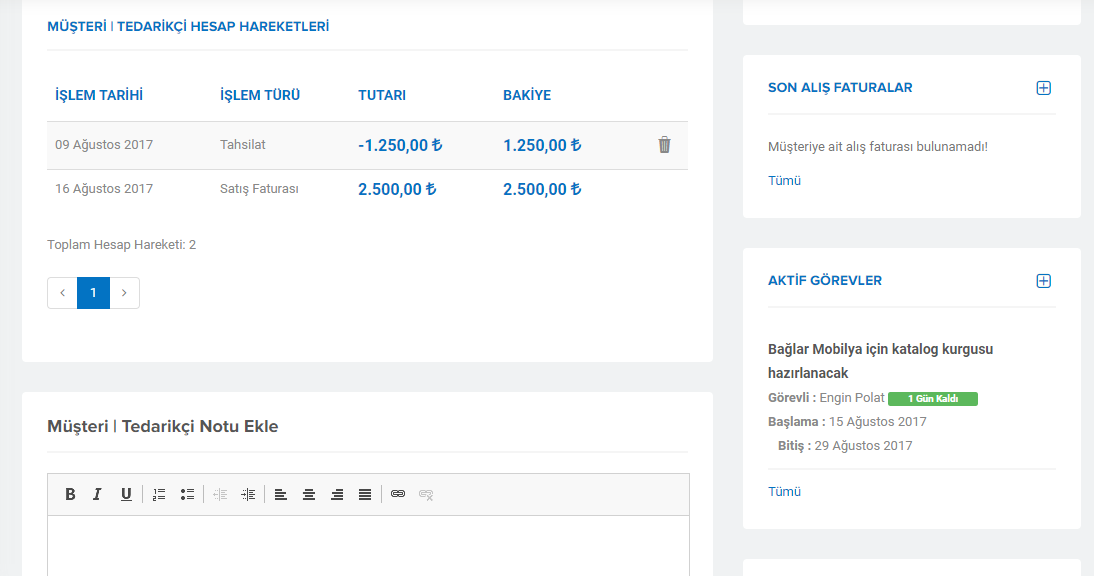Align note text to the right
This screenshot has height=576, width=1094.
[x=337, y=494]
